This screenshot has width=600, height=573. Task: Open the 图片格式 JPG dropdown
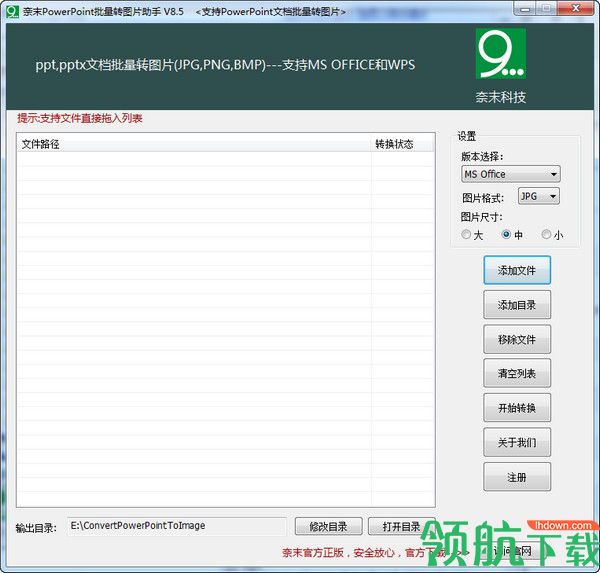(x=538, y=196)
